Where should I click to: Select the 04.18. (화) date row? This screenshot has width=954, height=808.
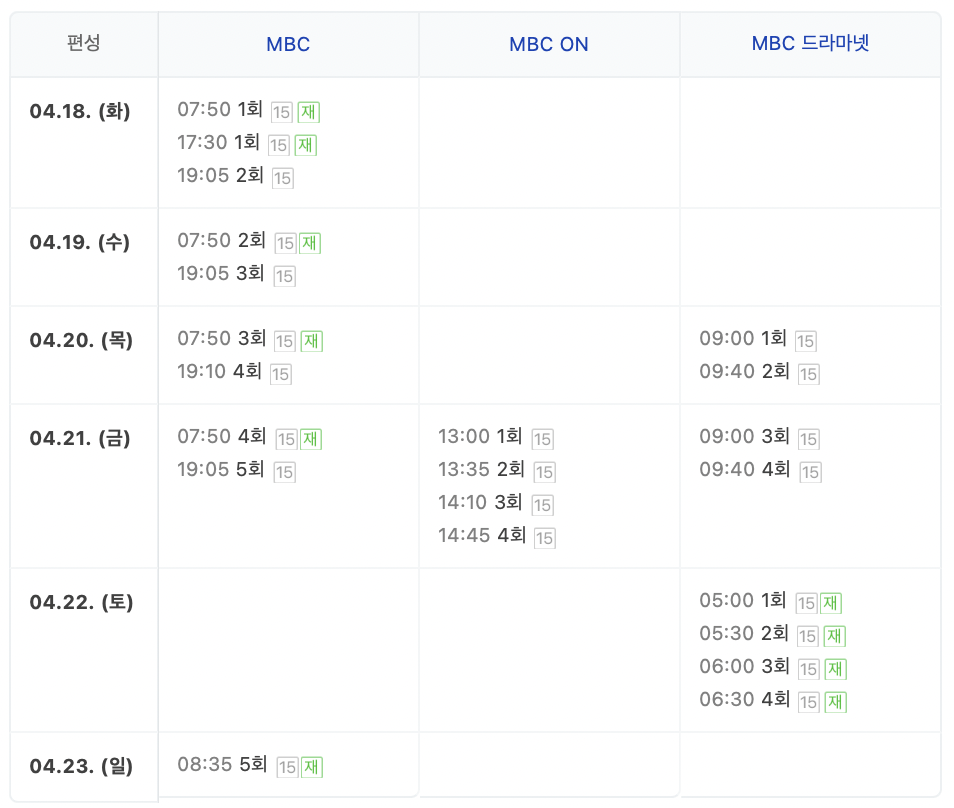(x=80, y=111)
